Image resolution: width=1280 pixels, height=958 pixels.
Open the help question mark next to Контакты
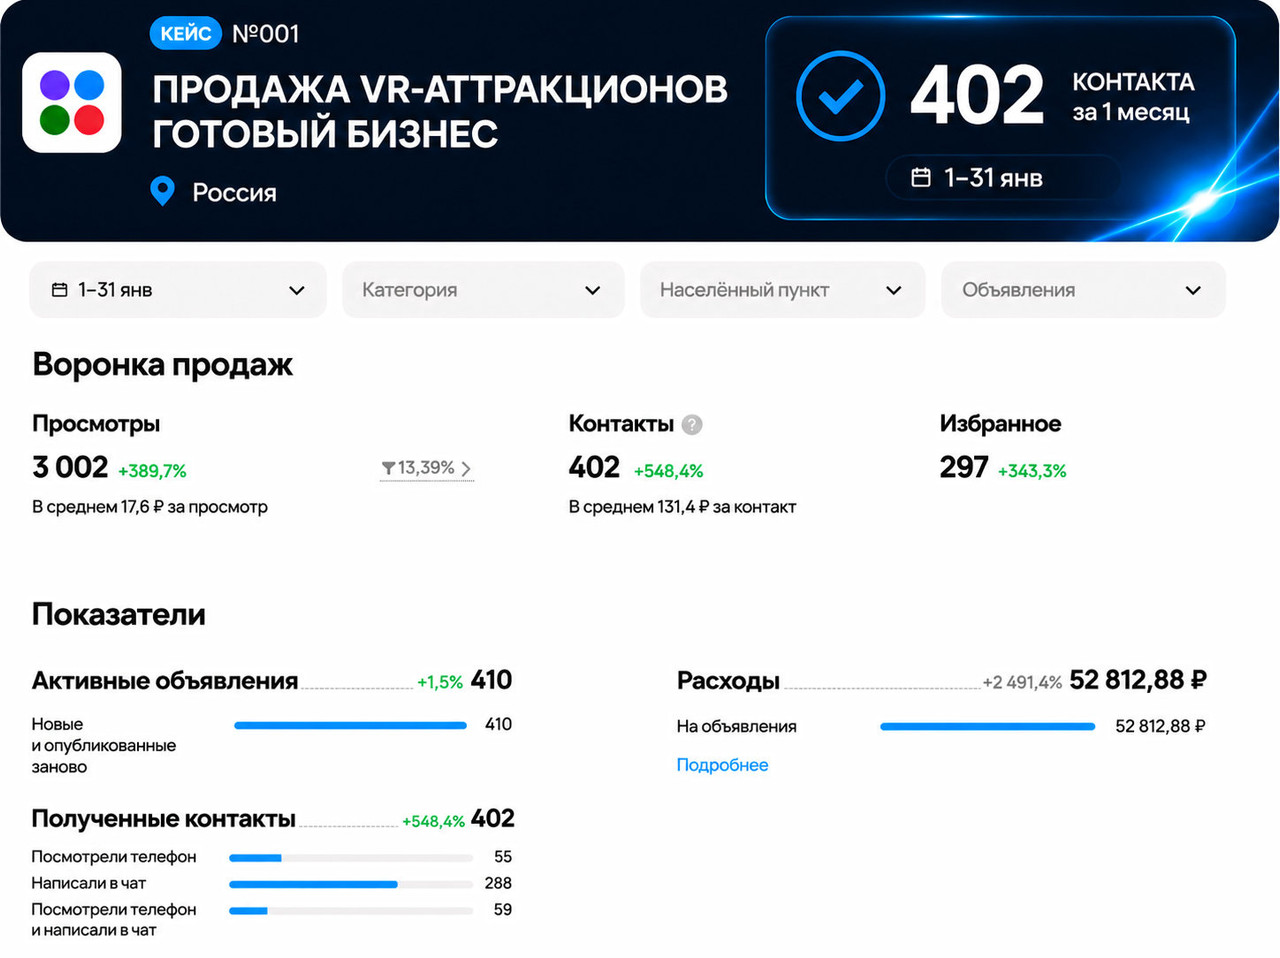click(692, 425)
